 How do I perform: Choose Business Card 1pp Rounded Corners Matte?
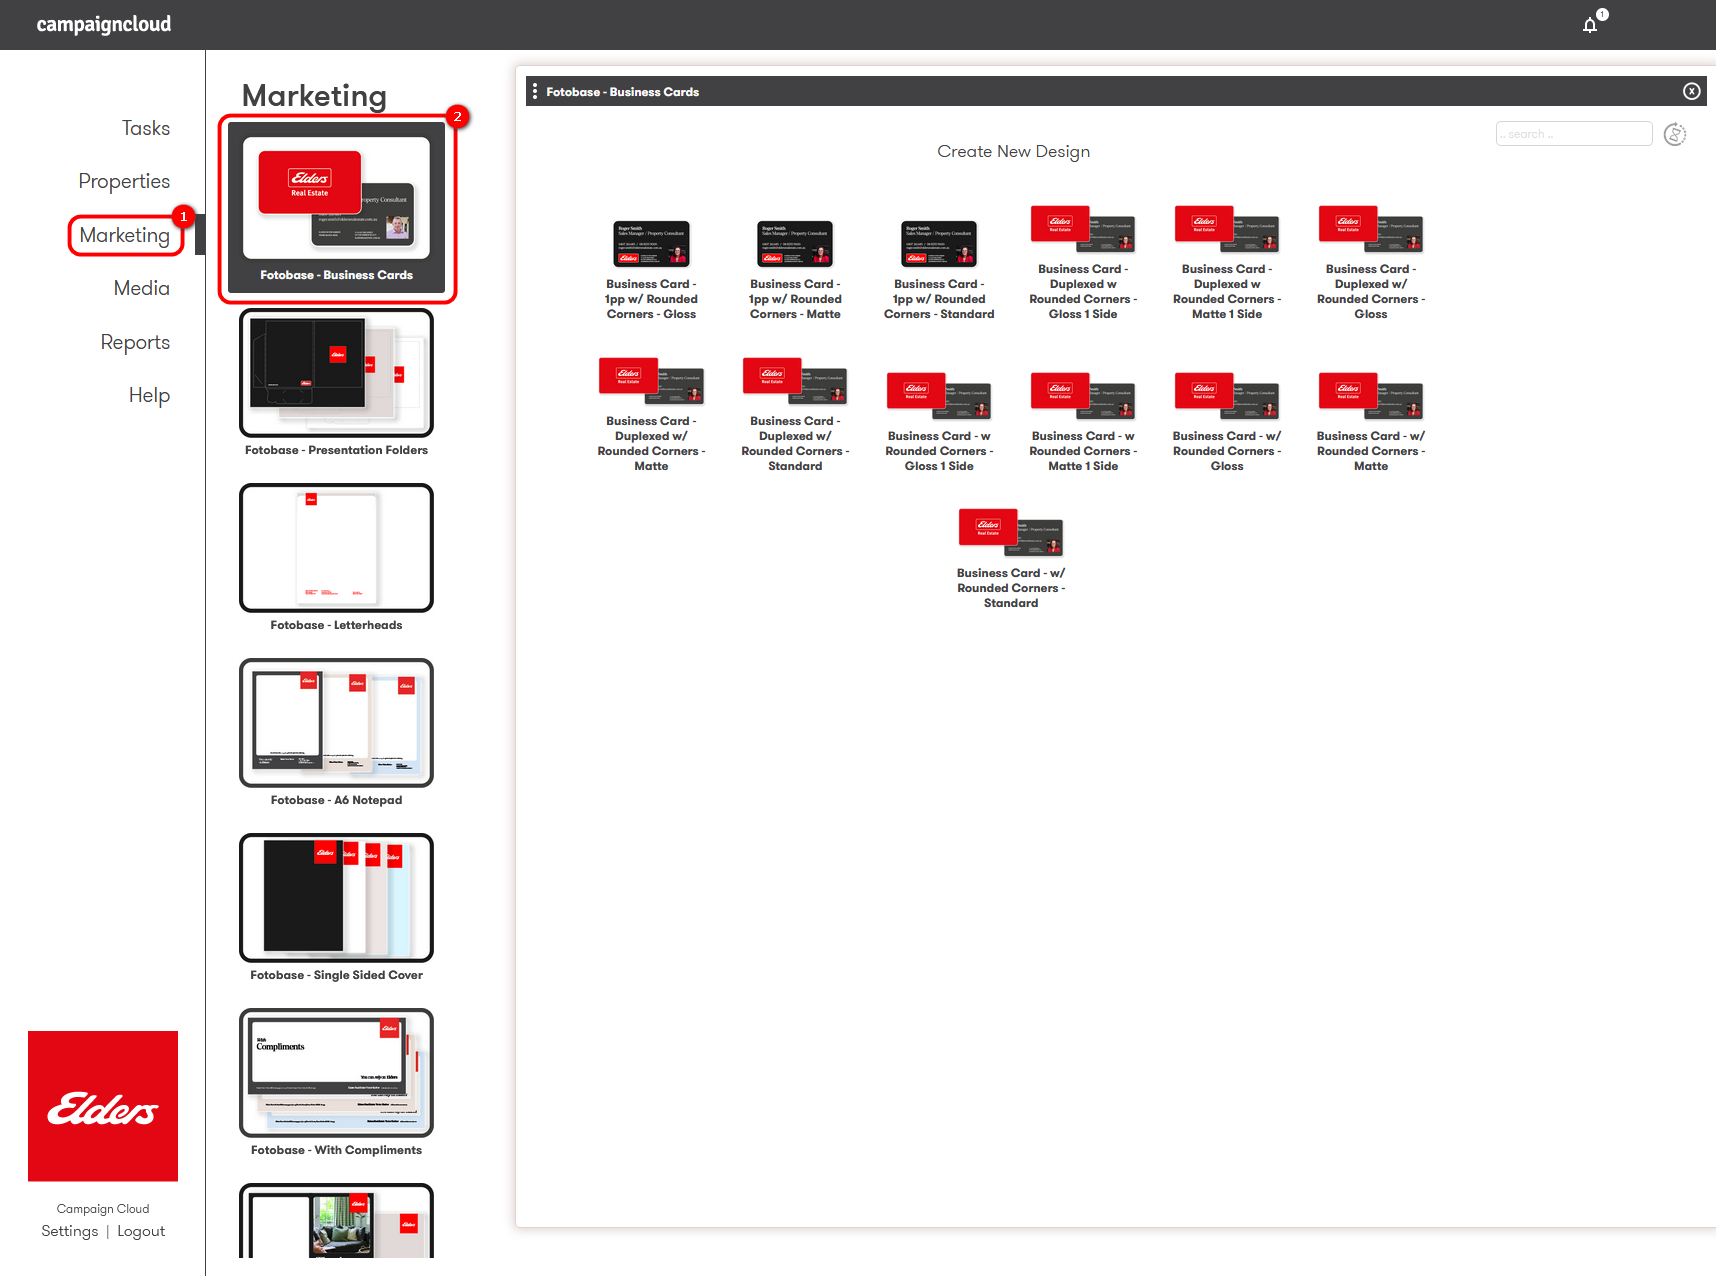click(x=795, y=270)
